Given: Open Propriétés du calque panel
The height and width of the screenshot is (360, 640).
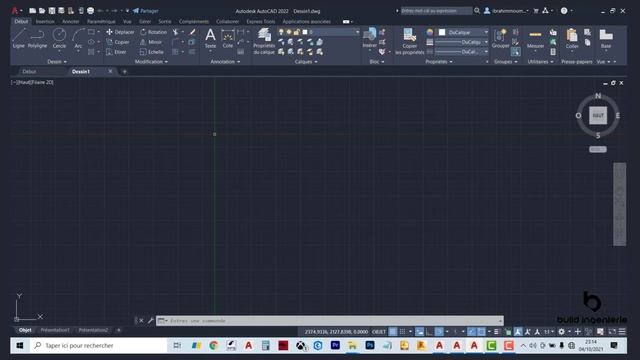Looking at the screenshot, I should click(264, 41).
